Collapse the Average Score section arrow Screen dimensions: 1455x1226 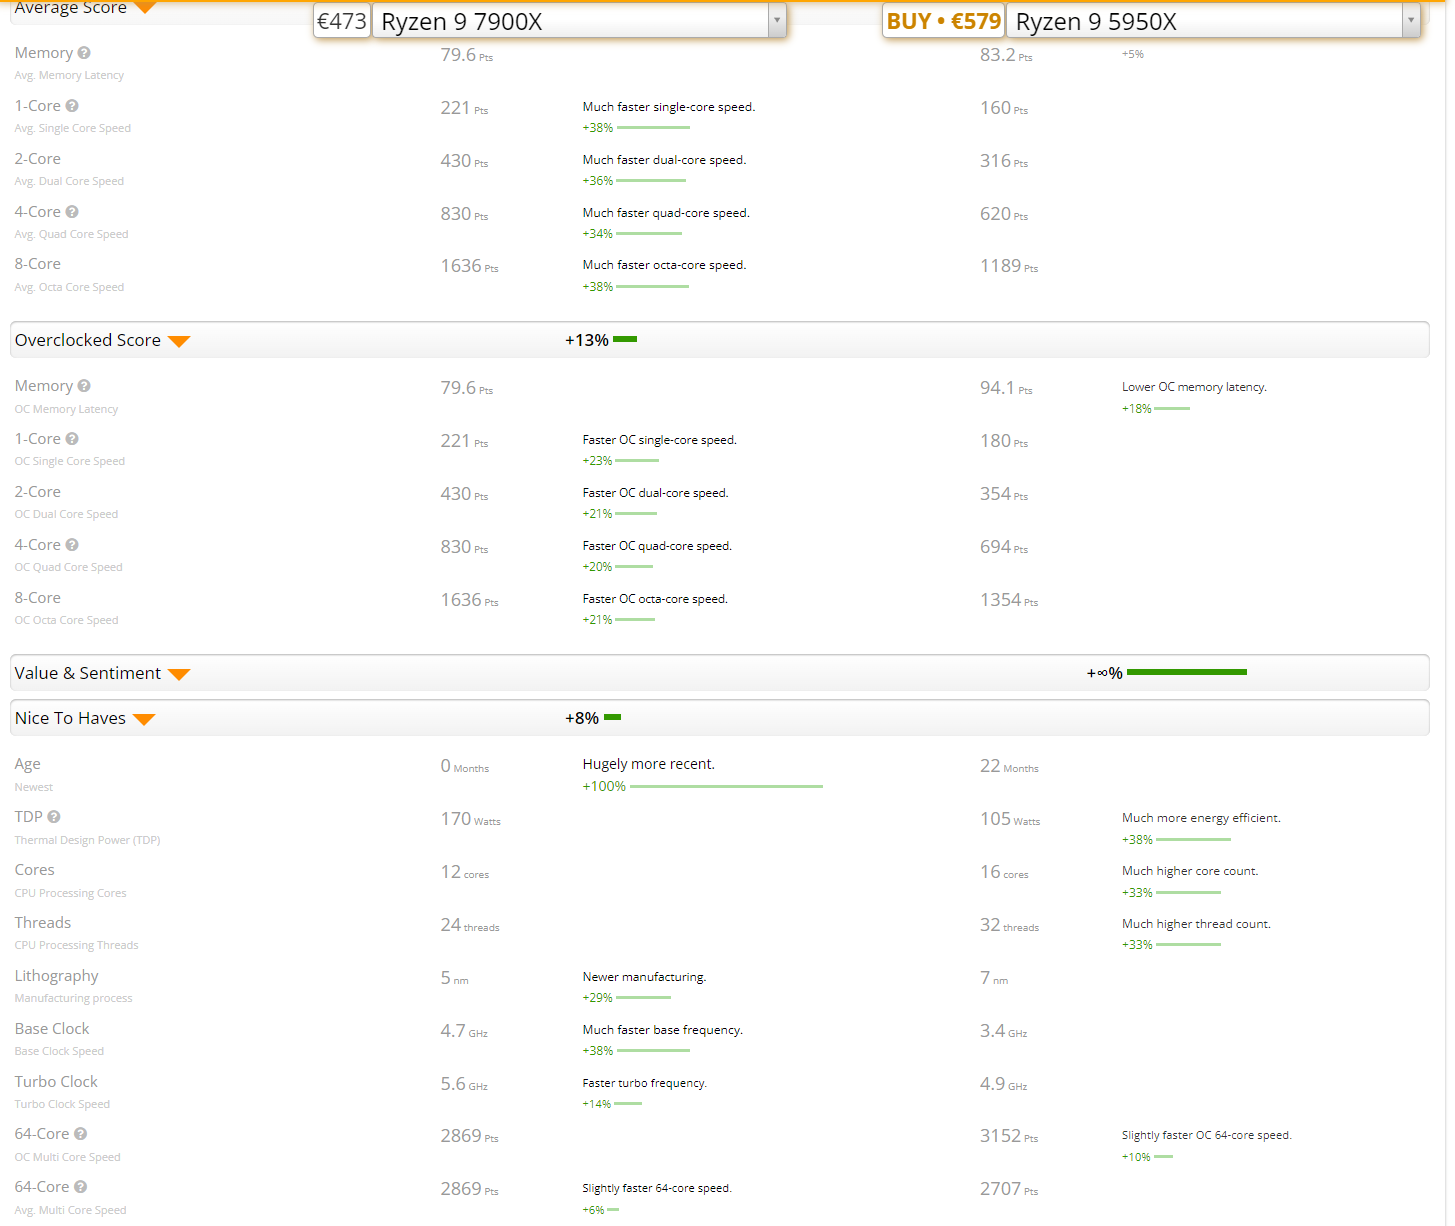(145, 8)
